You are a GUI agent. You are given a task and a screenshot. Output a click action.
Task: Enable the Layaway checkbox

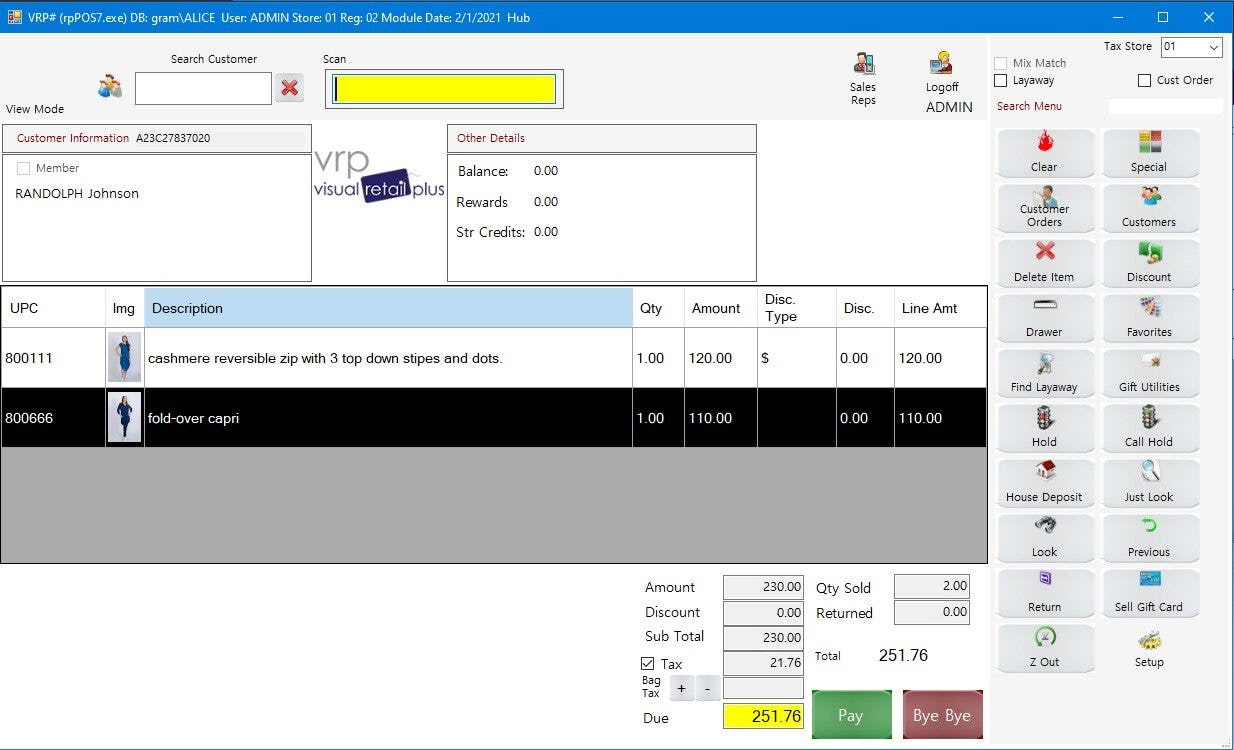coord(1001,80)
